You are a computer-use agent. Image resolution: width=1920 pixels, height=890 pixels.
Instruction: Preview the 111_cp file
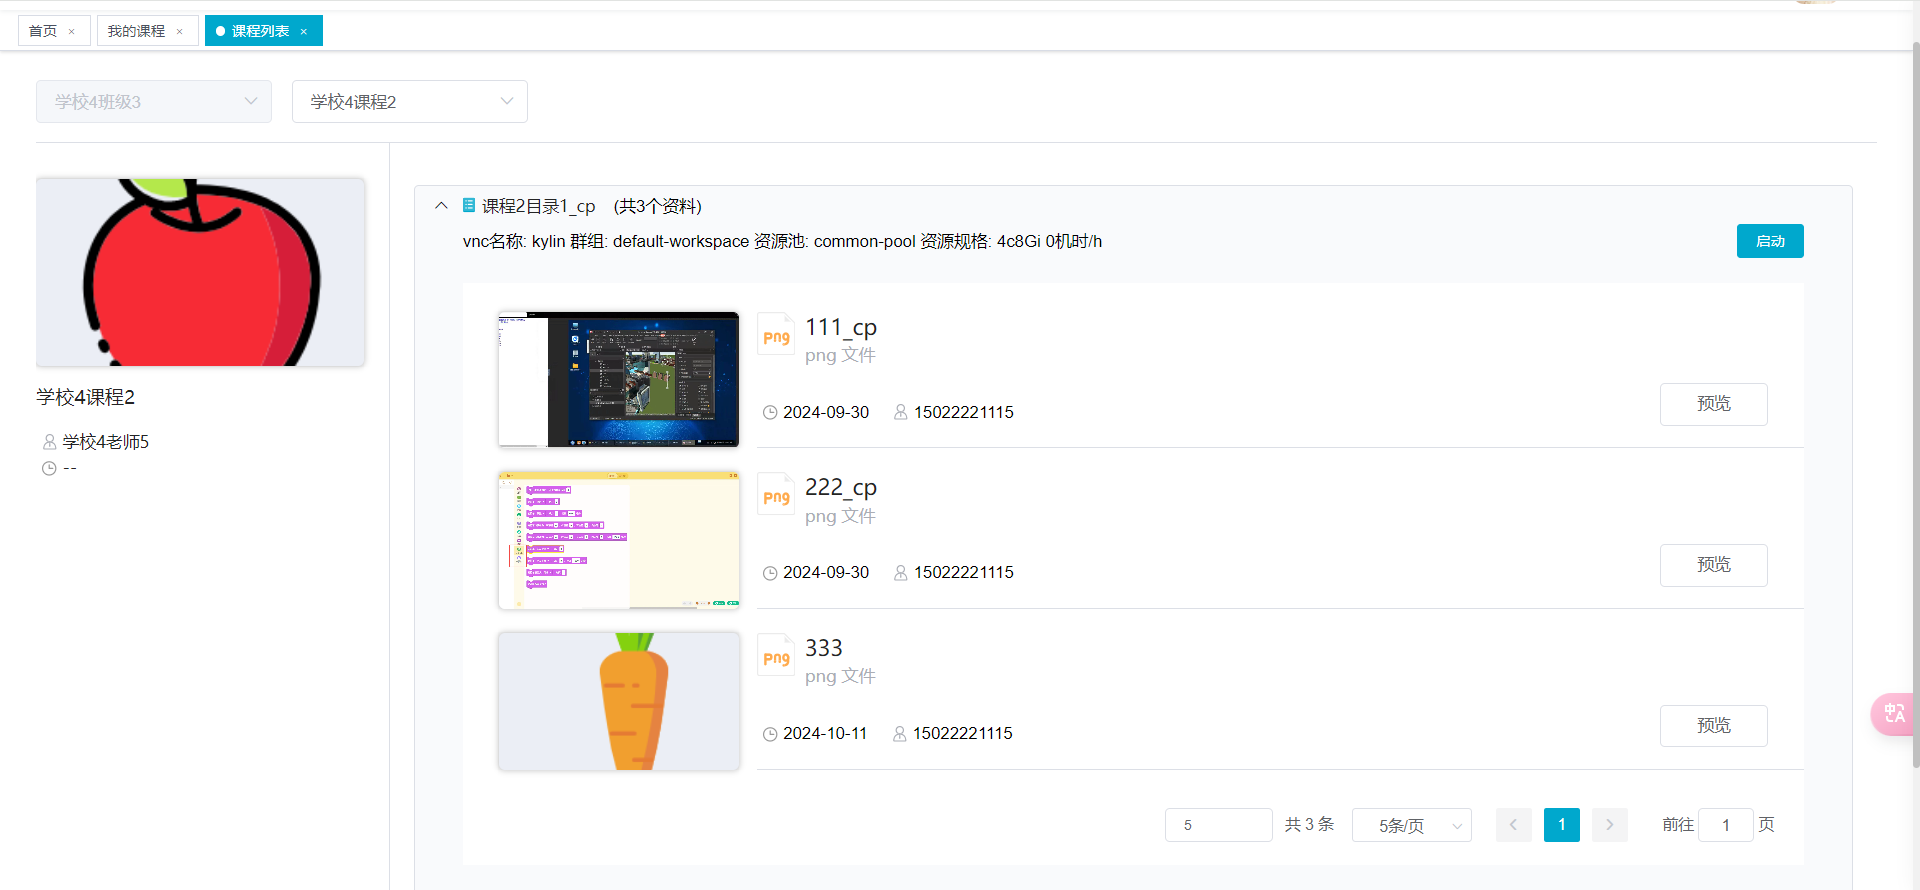(x=1713, y=404)
